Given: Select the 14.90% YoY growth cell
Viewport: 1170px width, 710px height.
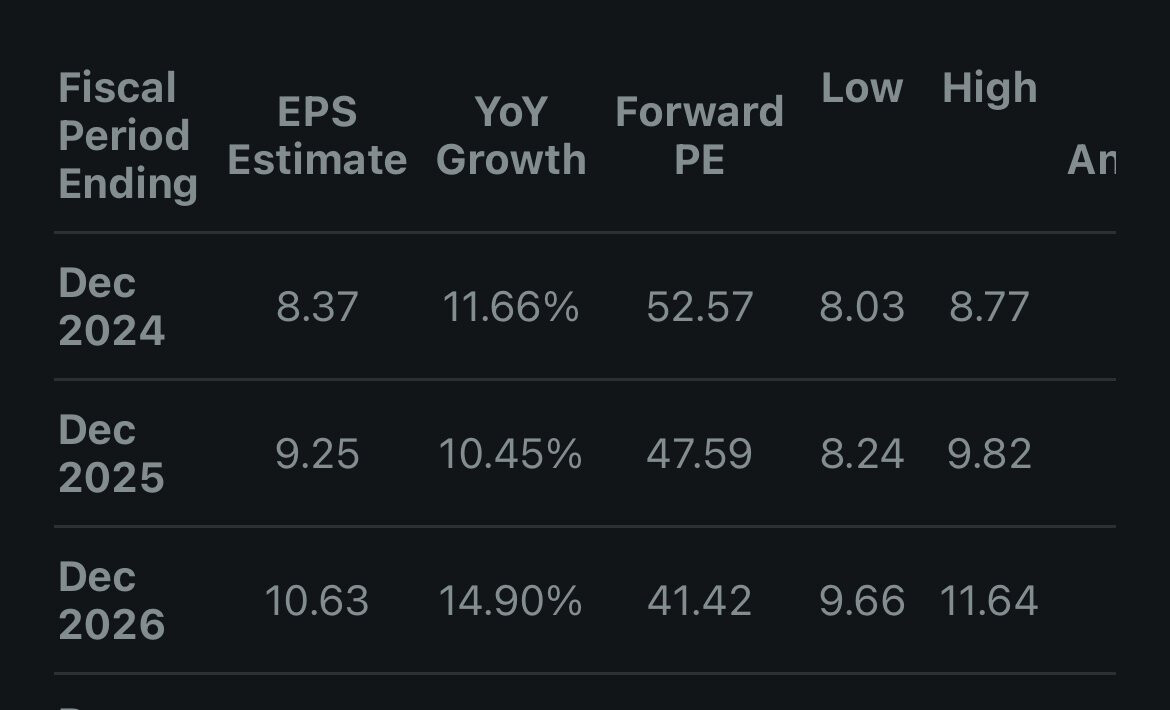Looking at the screenshot, I should (x=511, y=601).
